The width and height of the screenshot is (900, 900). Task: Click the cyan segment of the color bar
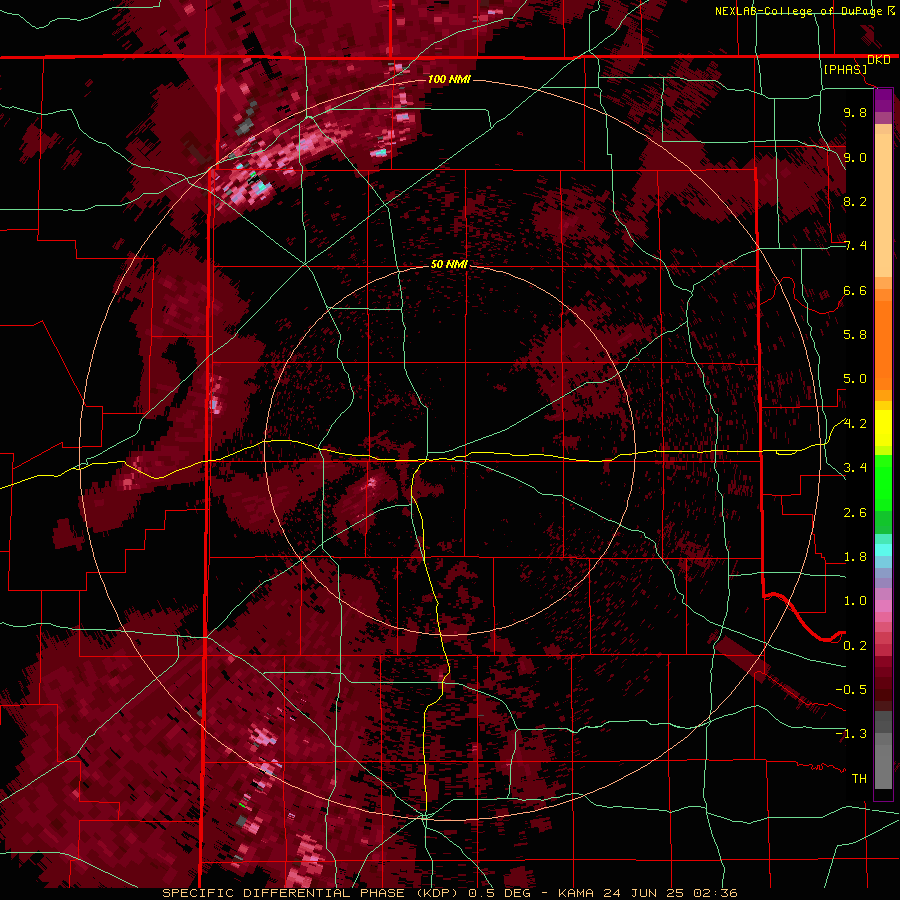(883, 550)
